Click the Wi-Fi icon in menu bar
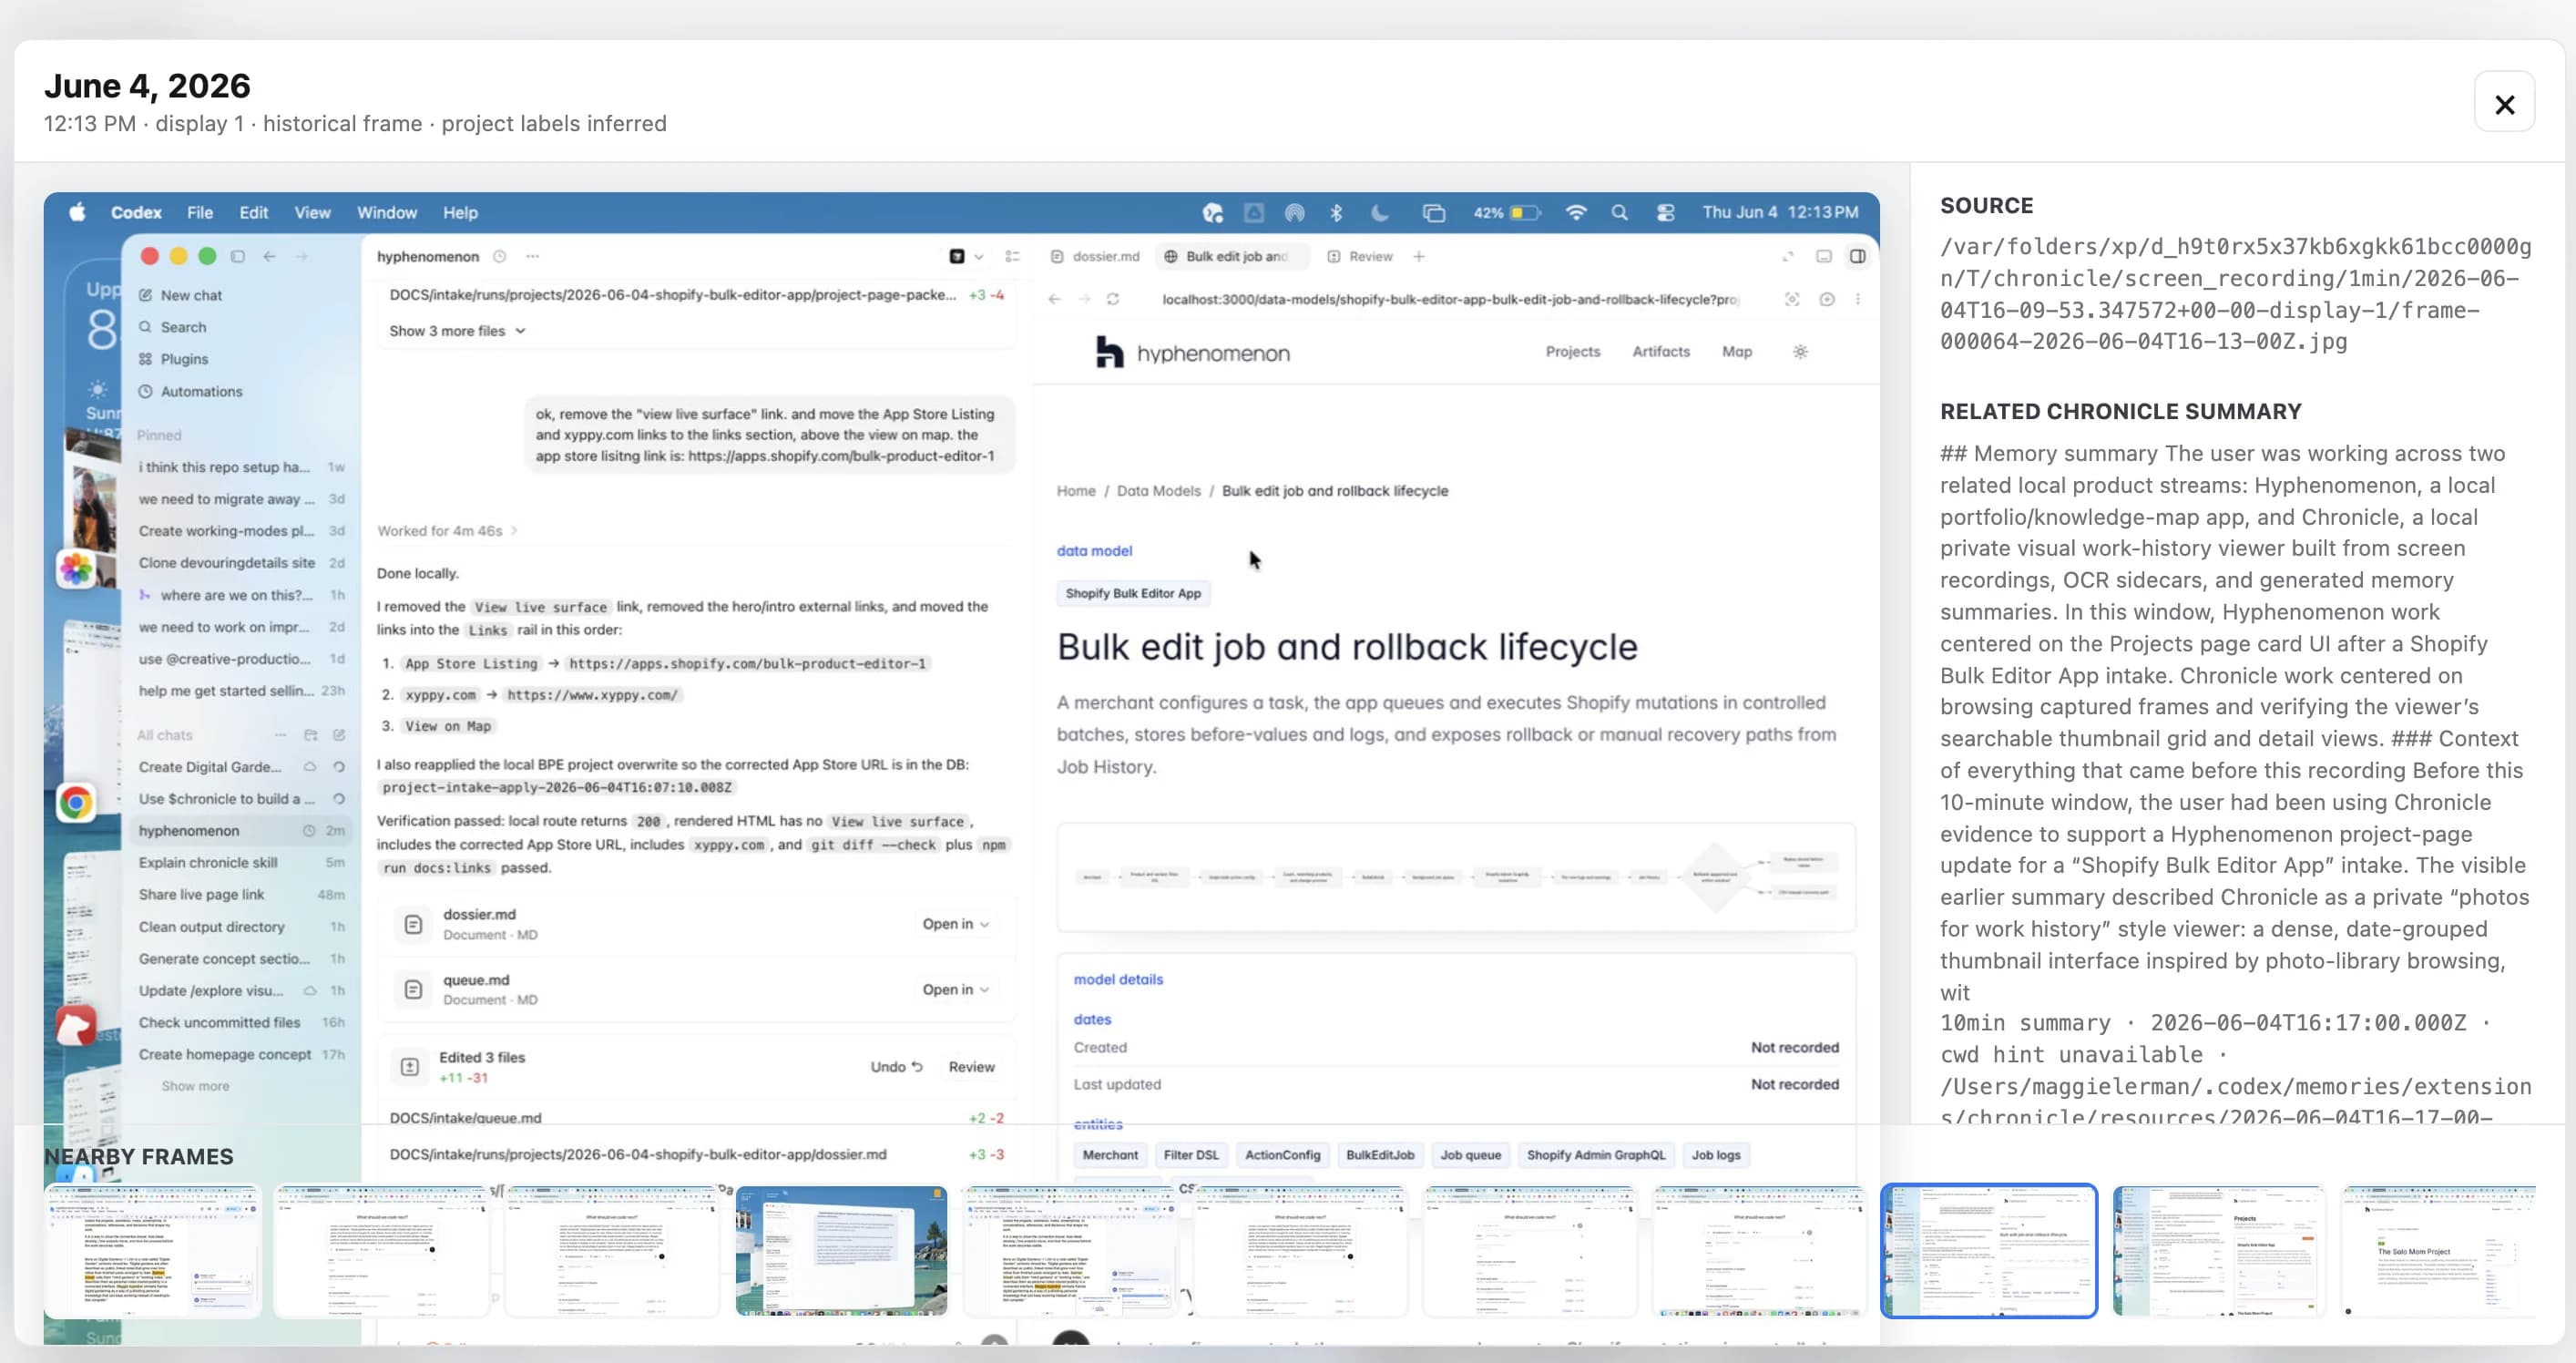2576x1363 pixels. point(1576,212)
